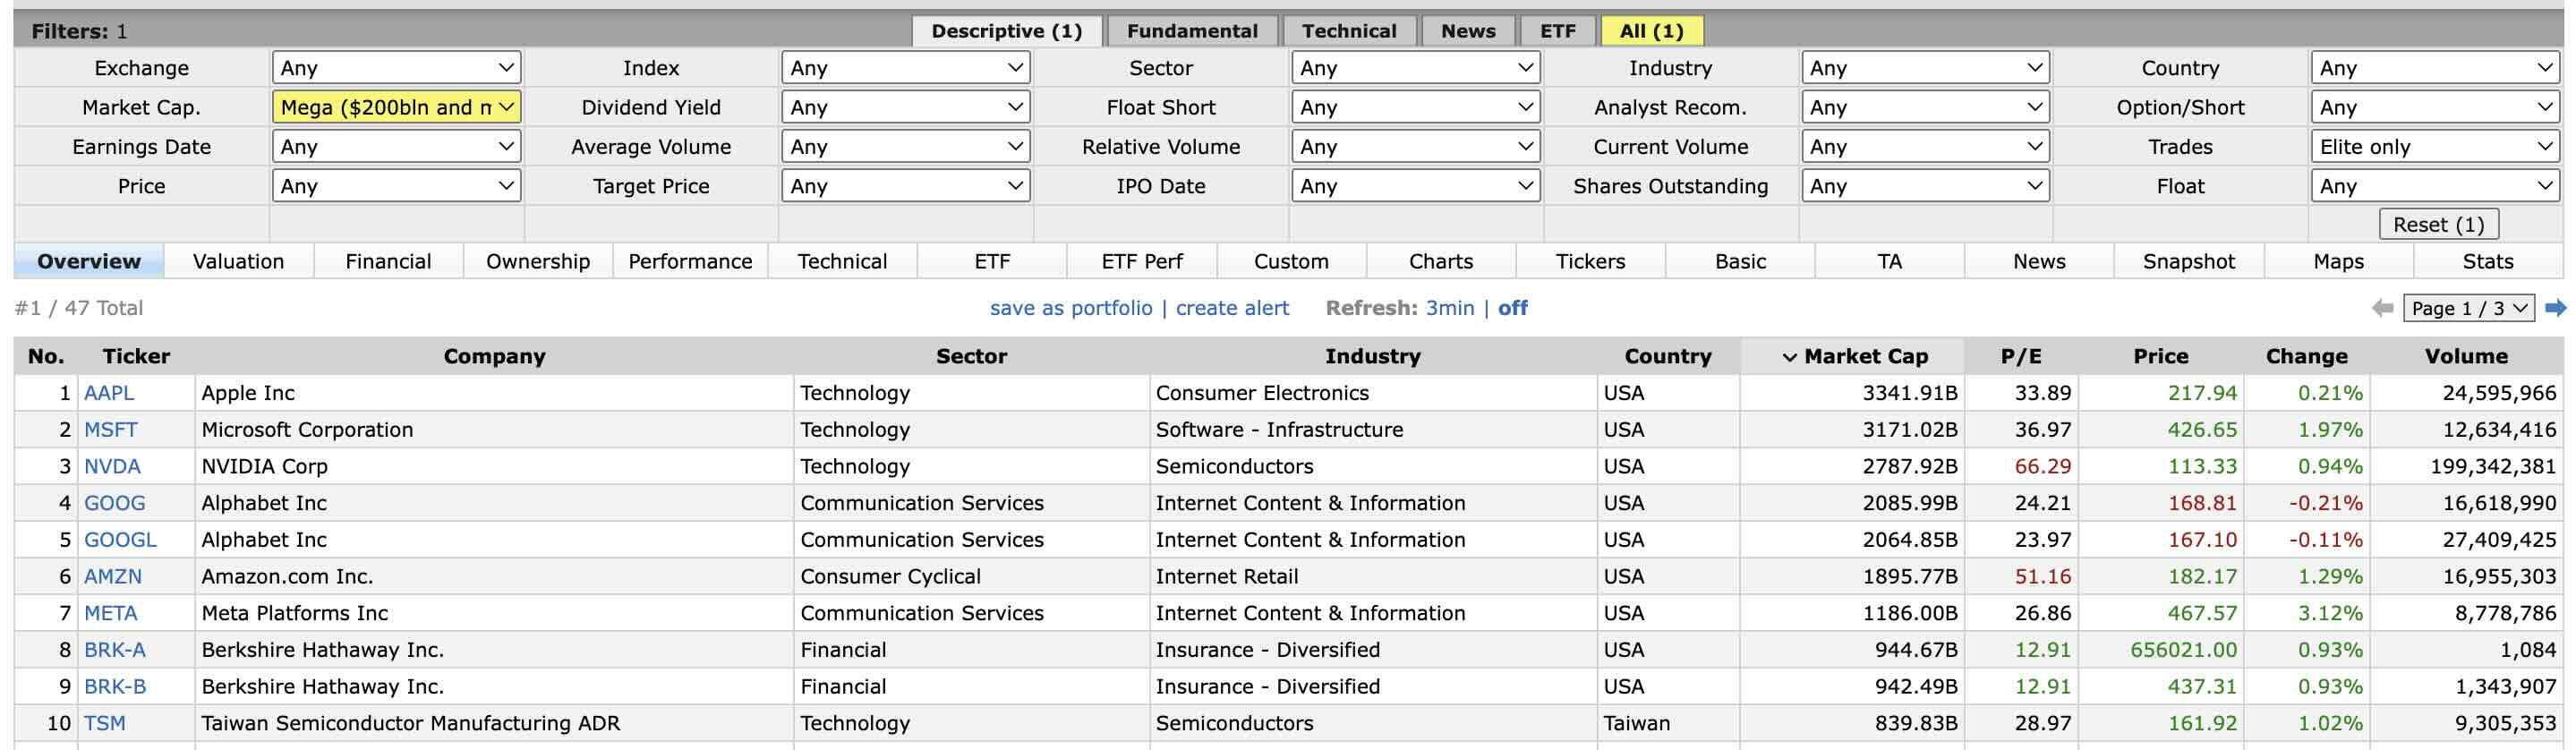
Task: Open the NVDA ticker link
Action: [x=112, y=467]
